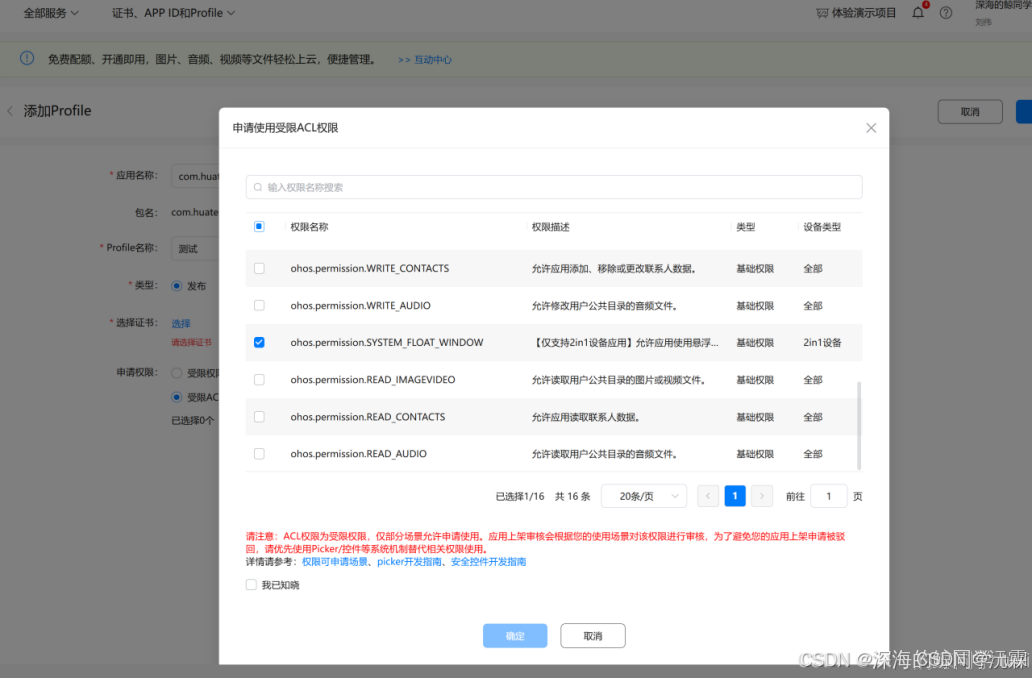The image size is (1032, 678).
Task: Select text ohos.permission.READ_IMAGEVIDEO
Action: tap(373, 380)
